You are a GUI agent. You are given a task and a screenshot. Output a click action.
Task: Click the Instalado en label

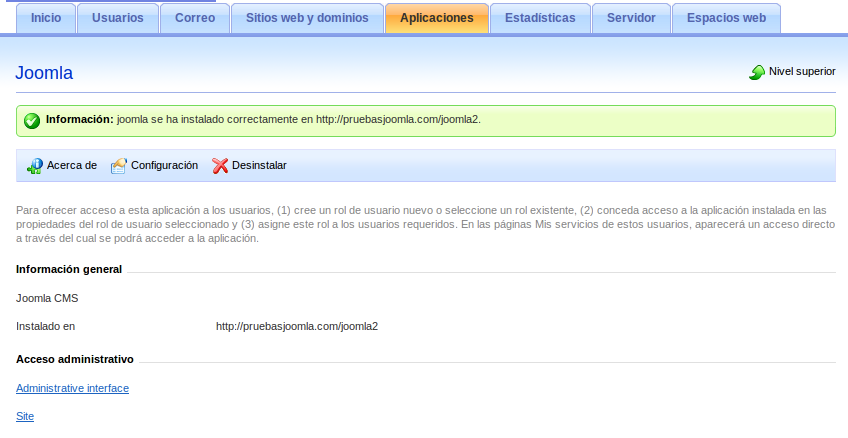(45, 327)
